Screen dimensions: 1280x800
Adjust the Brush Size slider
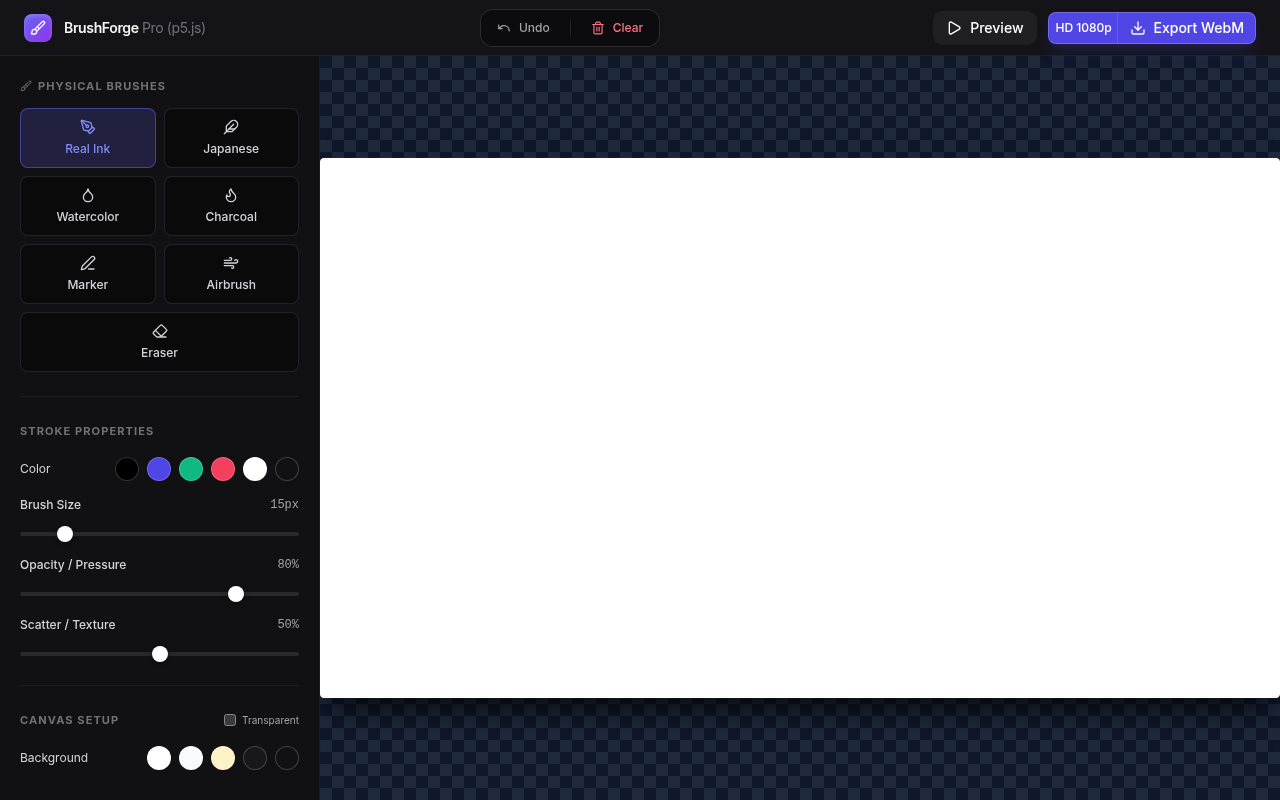[65, 534]
